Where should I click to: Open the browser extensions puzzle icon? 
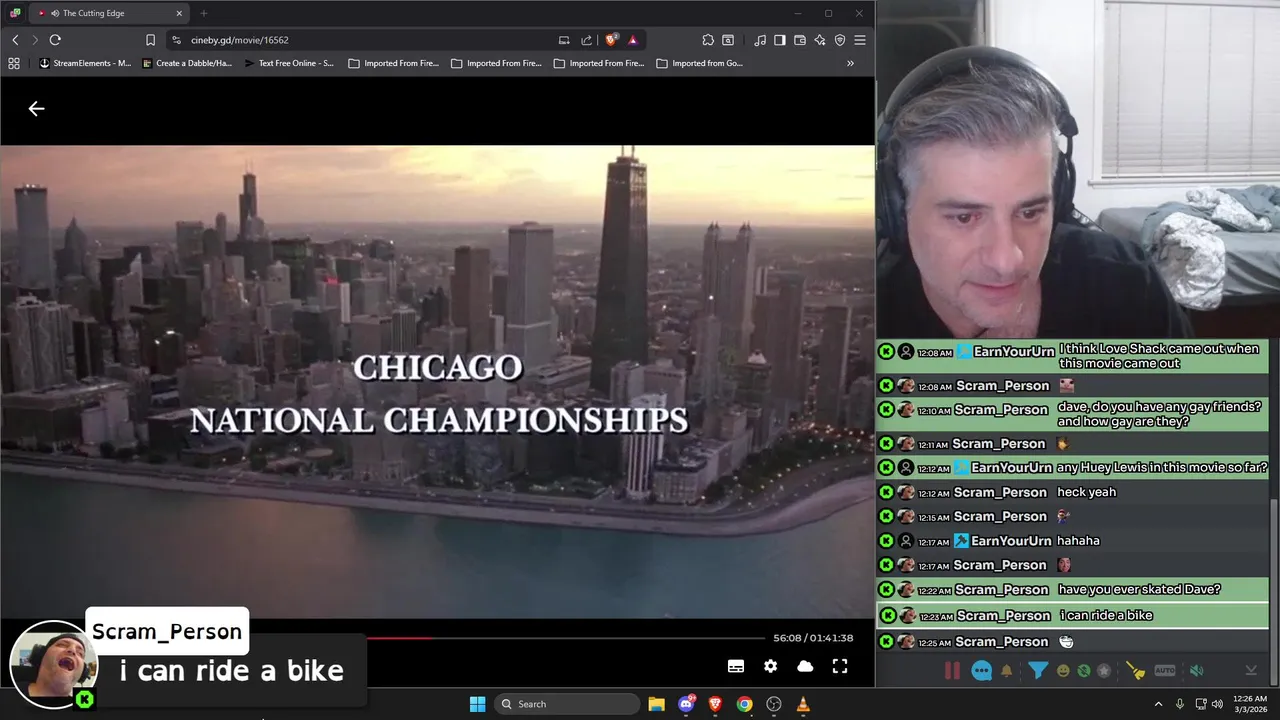[708, 40]
